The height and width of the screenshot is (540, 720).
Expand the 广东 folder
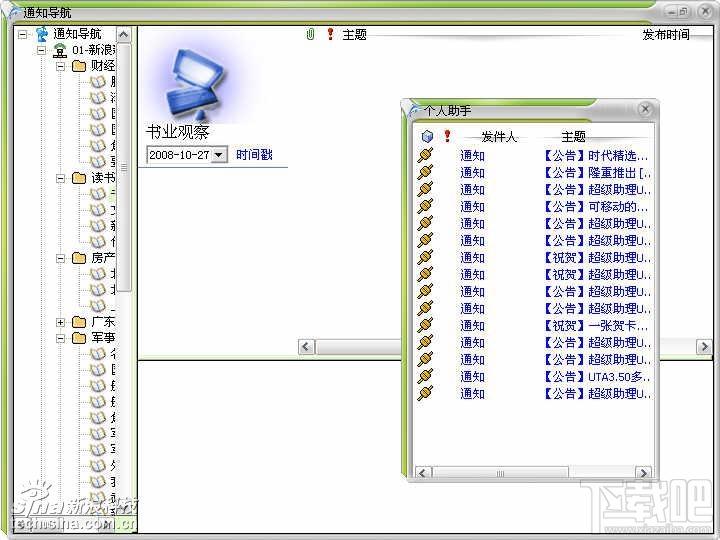click(60, 322)
